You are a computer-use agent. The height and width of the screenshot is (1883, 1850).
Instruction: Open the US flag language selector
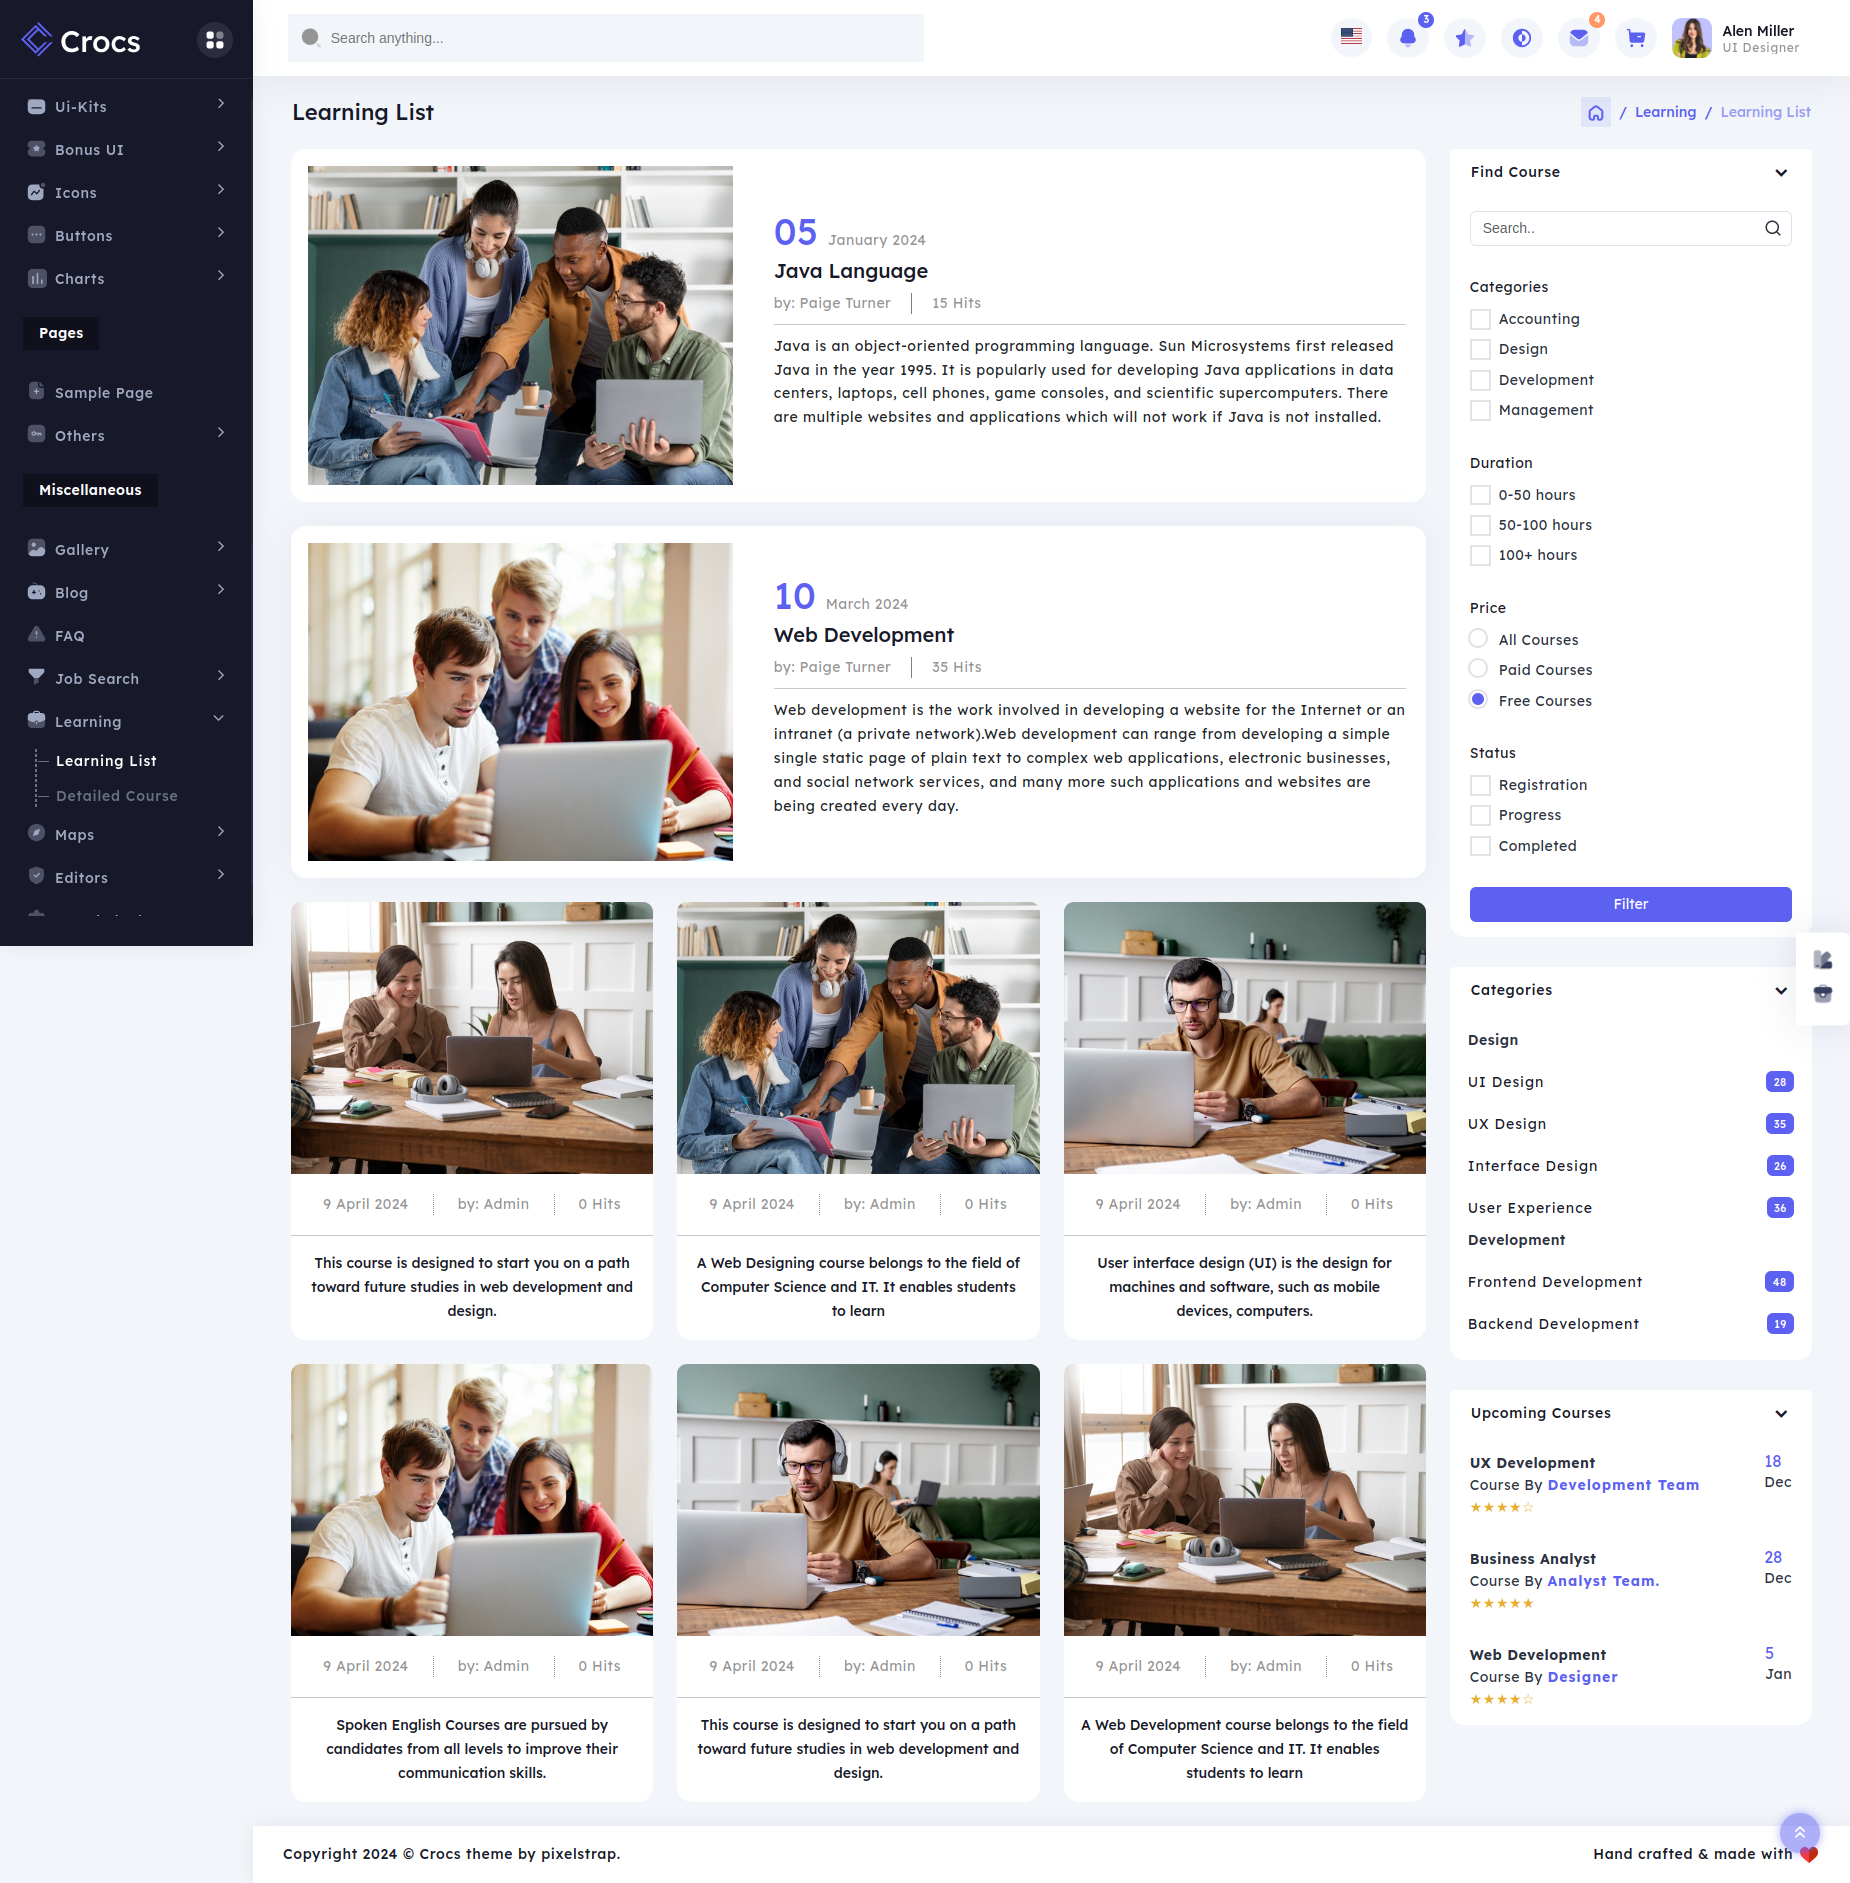[1351, 37]
